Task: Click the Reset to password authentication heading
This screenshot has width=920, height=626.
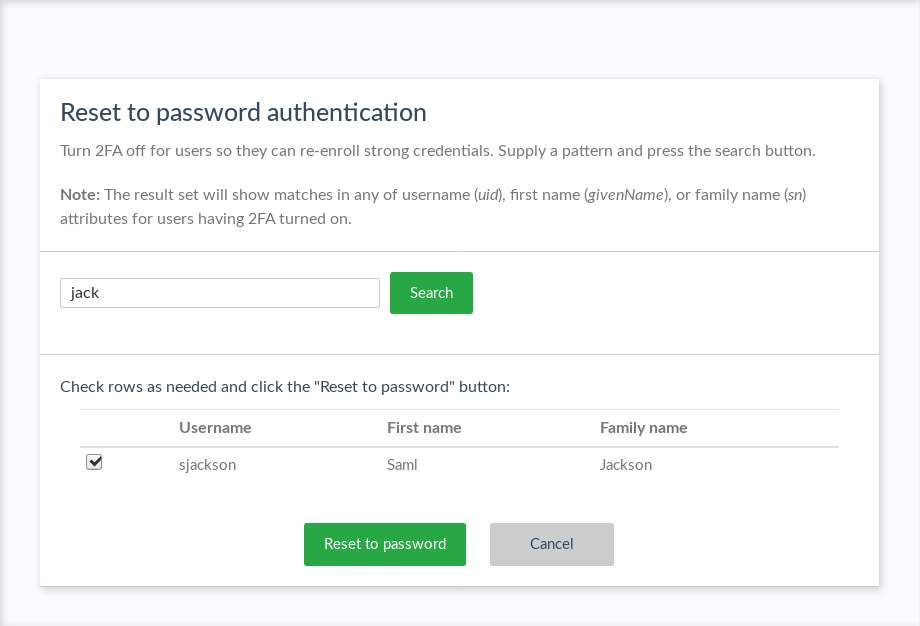Action: point(243,112)
